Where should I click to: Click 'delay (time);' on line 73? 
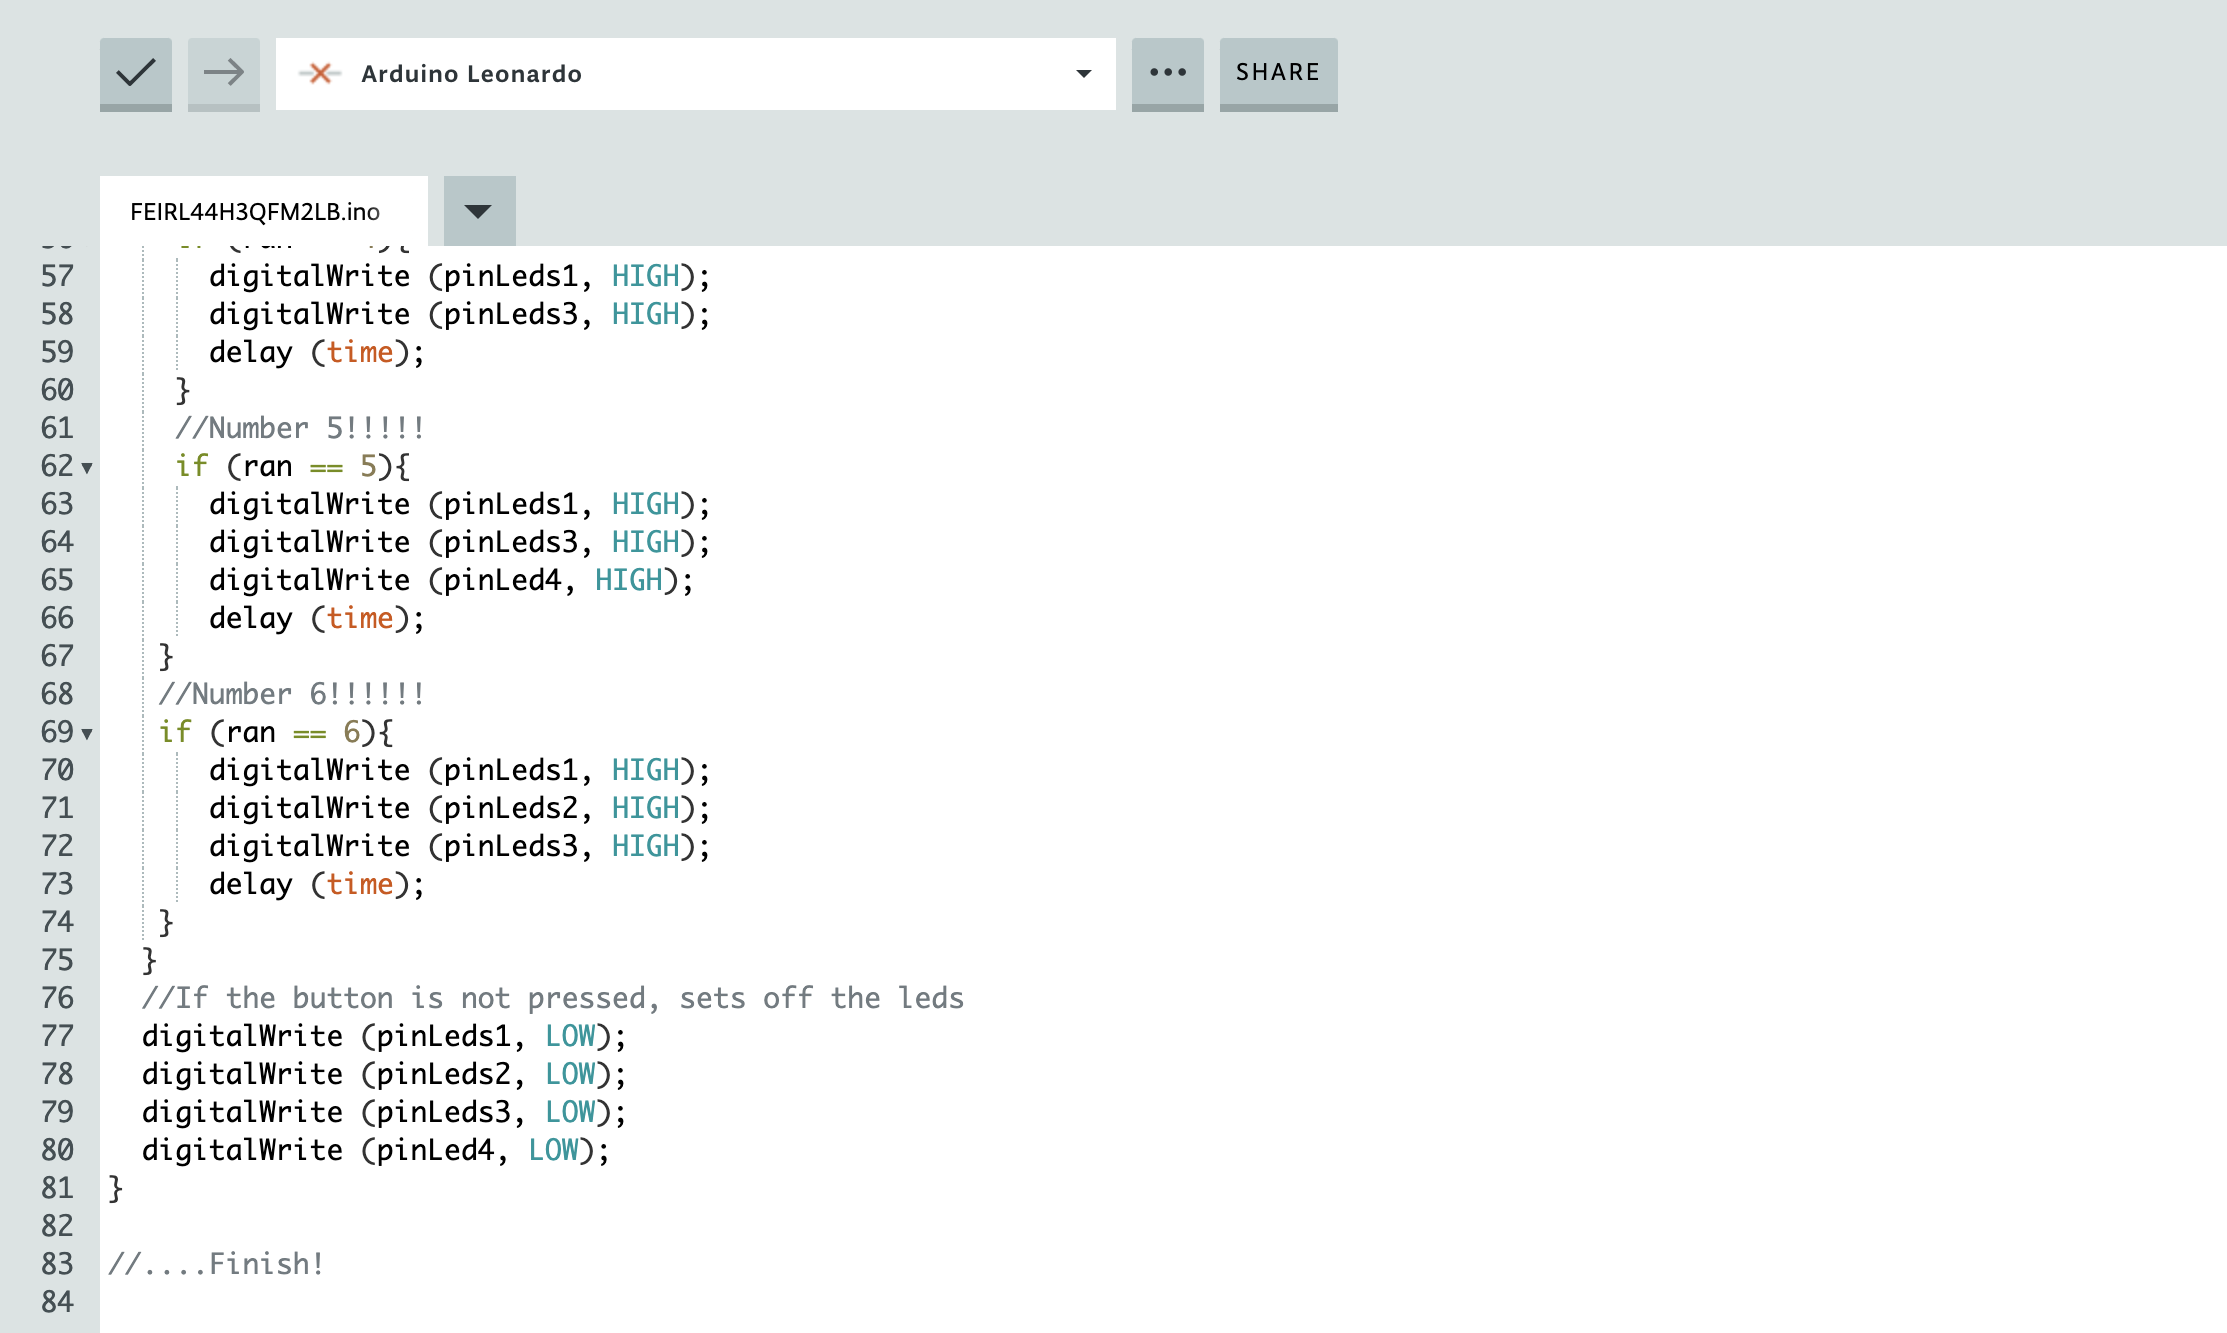317,884
